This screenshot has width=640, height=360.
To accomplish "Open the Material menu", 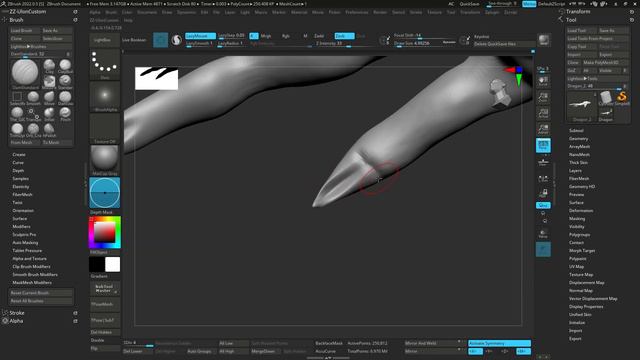I will point(299,12).
